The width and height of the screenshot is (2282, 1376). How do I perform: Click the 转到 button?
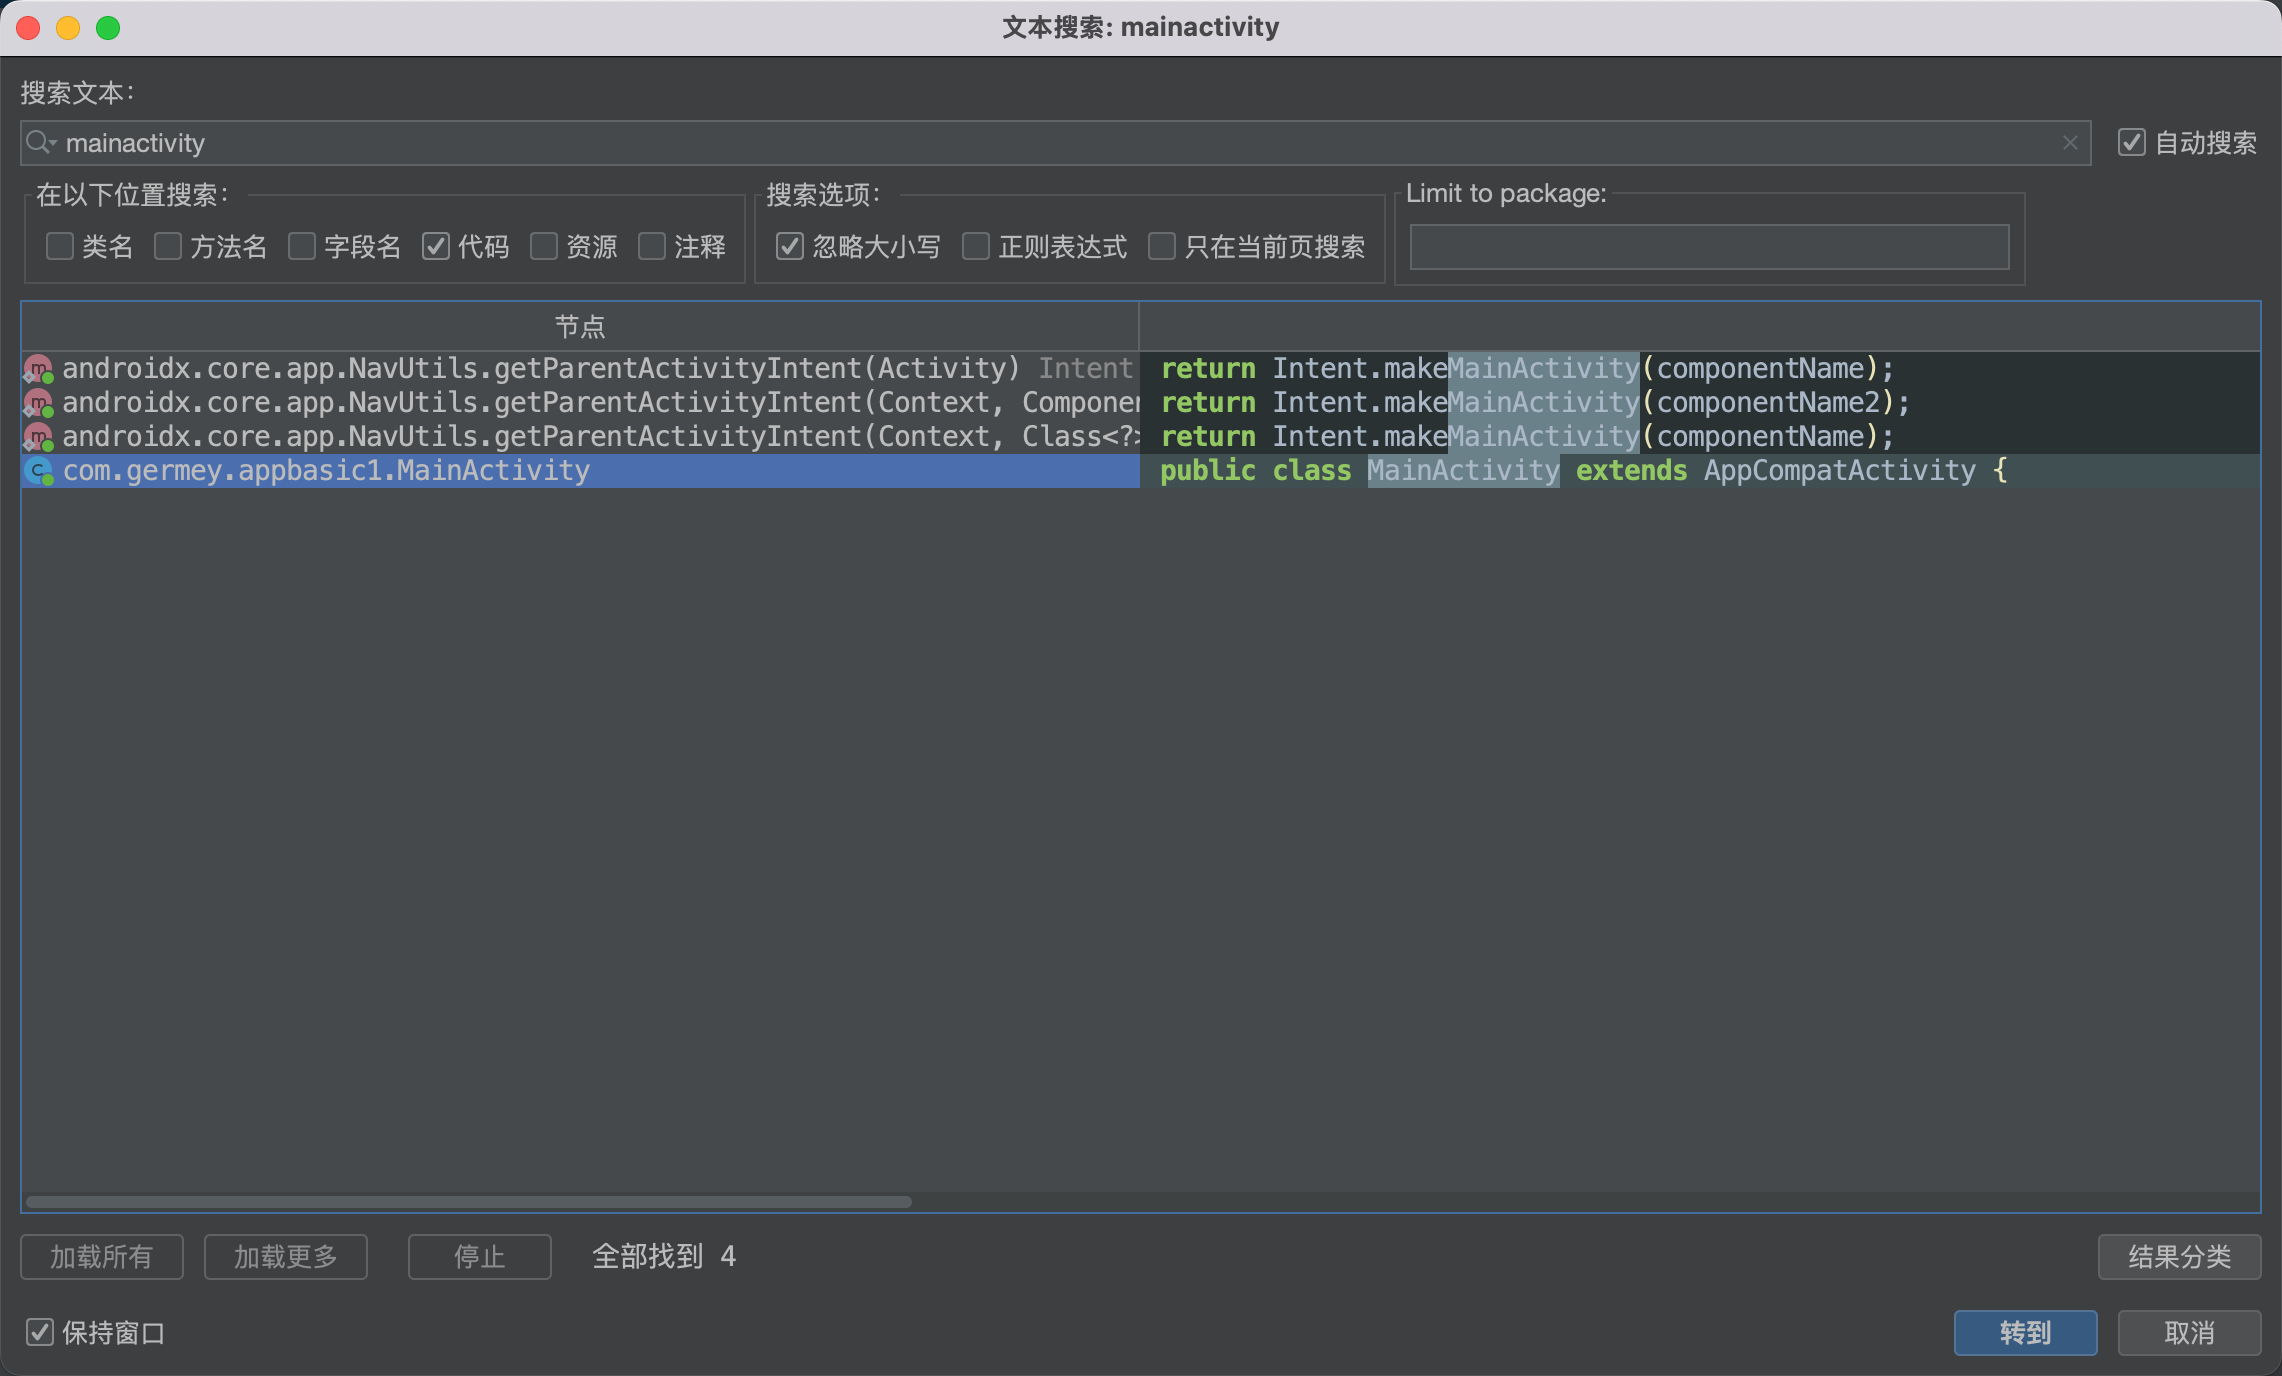[2025, 1332]
